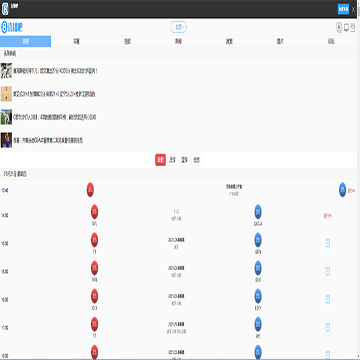
Task: Click the reminder calendar icon for T1 vs GEN
Action: (328, 243)
